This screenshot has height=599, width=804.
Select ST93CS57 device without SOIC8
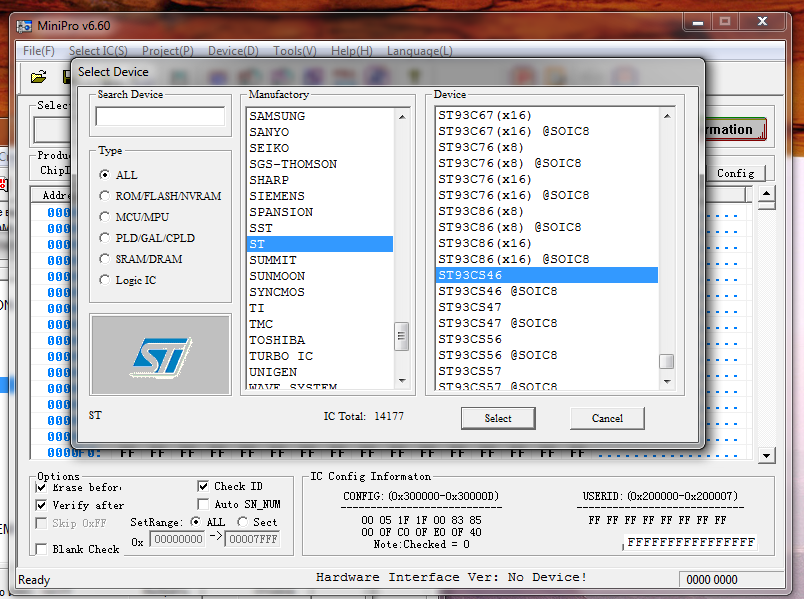pyautogui.click(x=547, y=371)
